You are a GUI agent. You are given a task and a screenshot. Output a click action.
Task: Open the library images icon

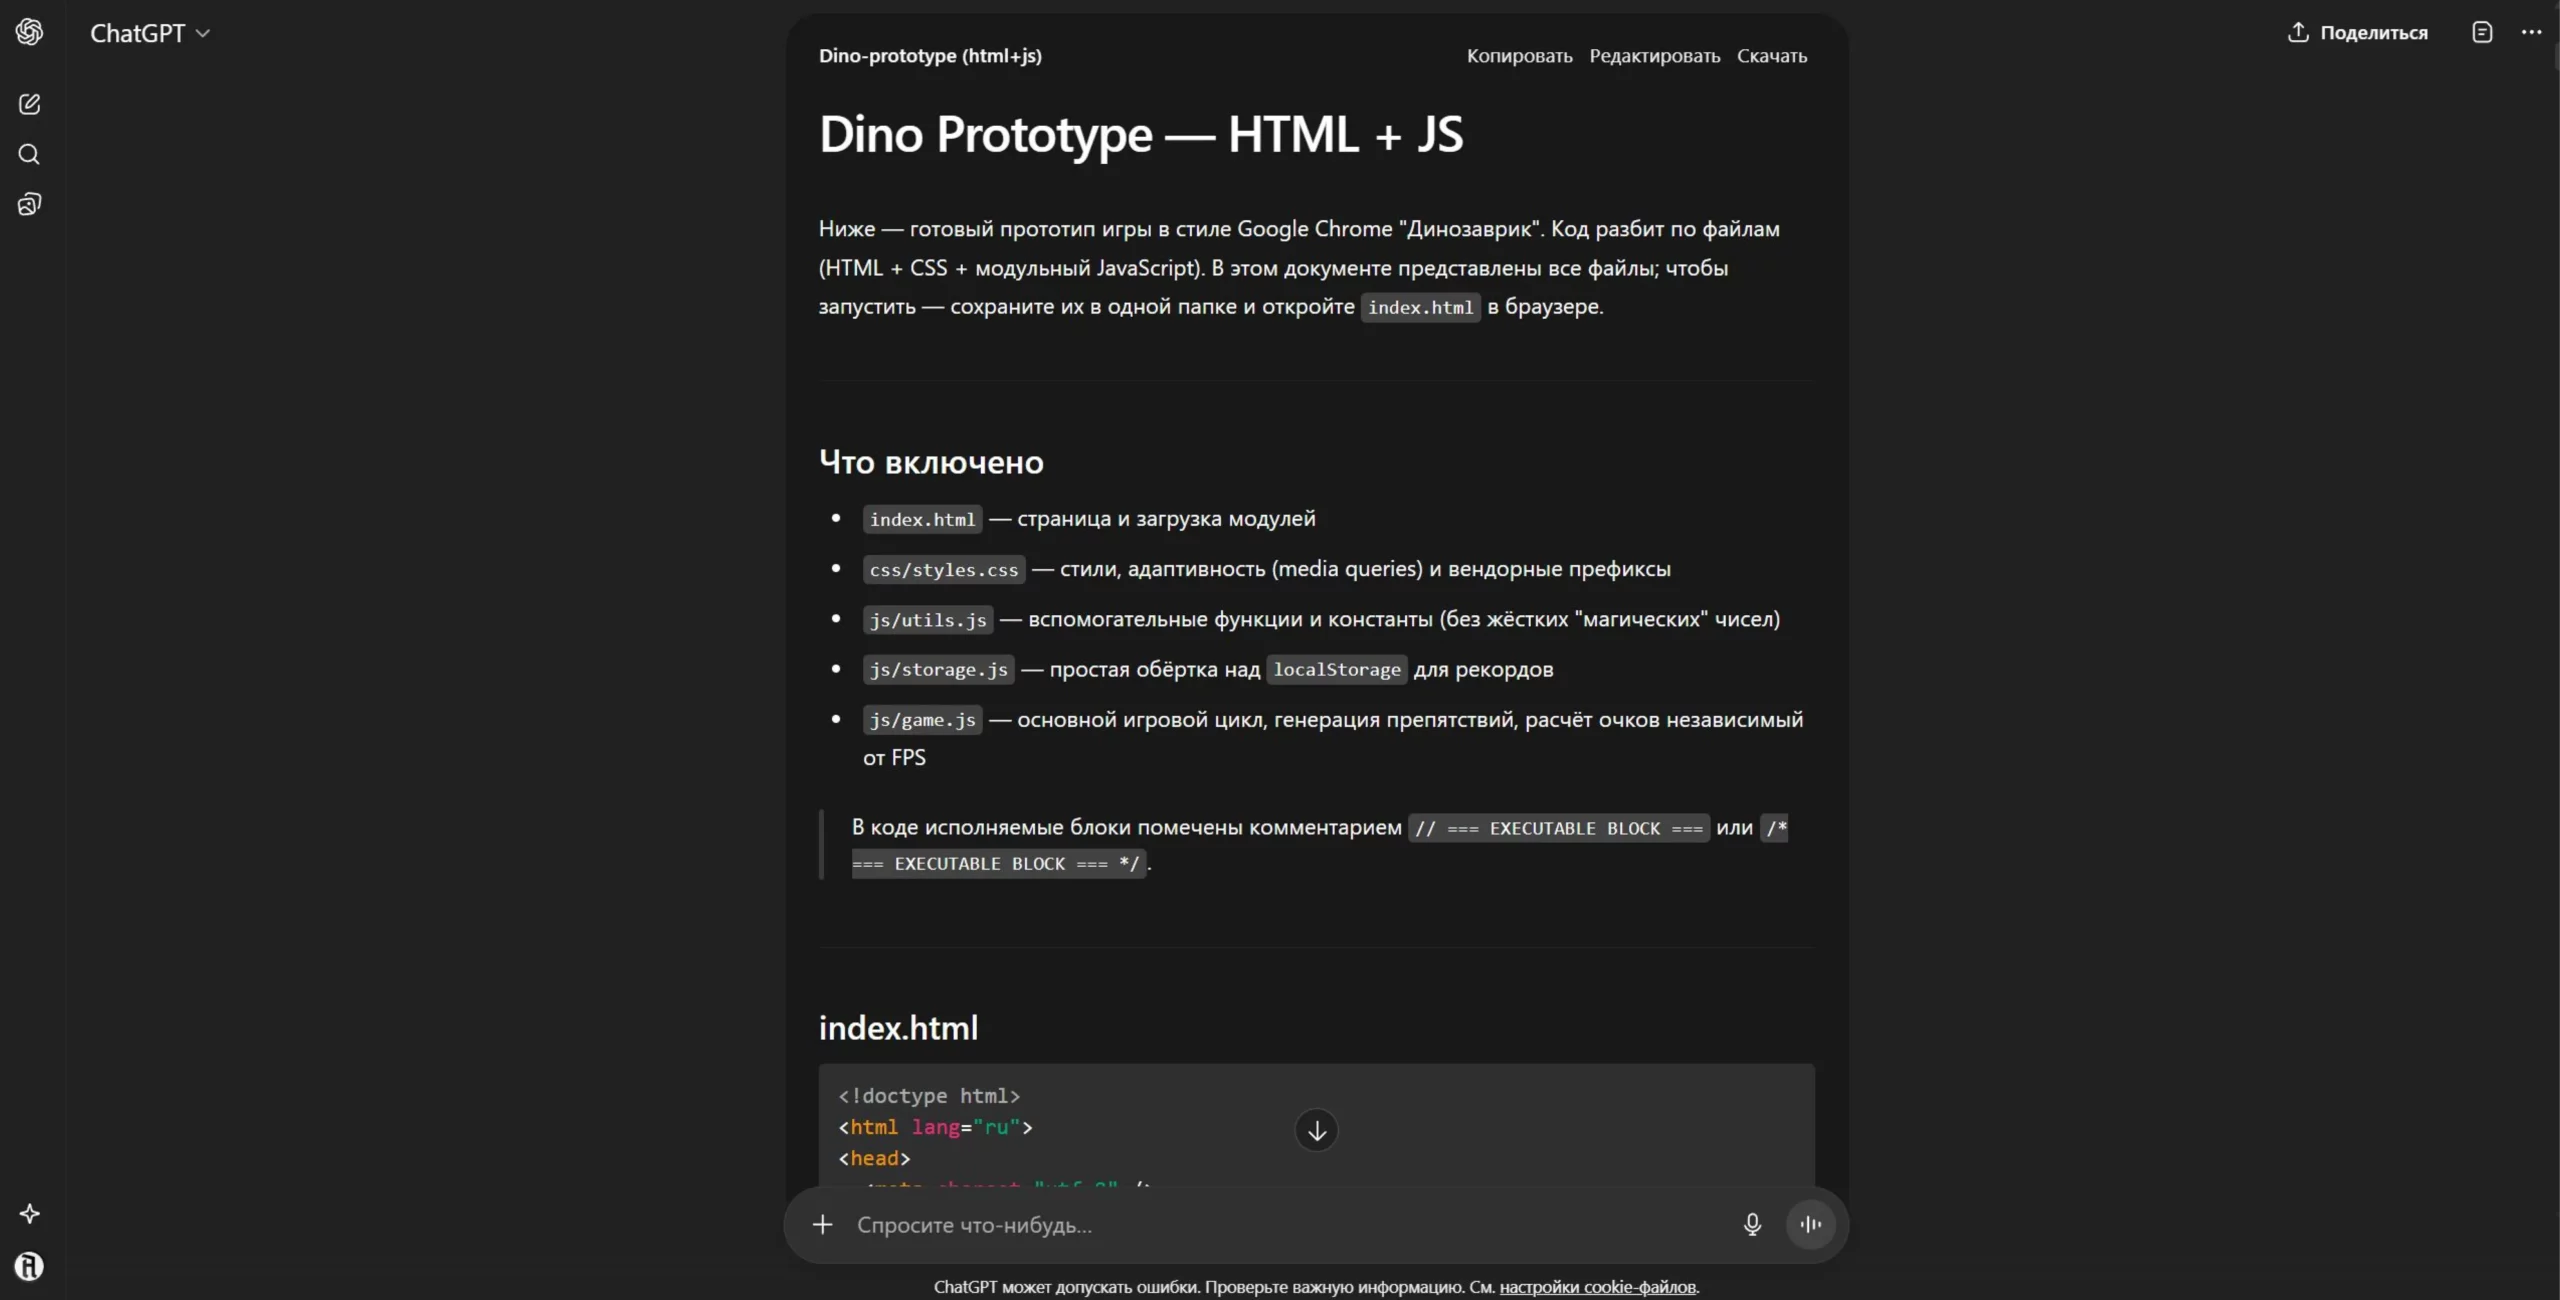coord(29,205)
